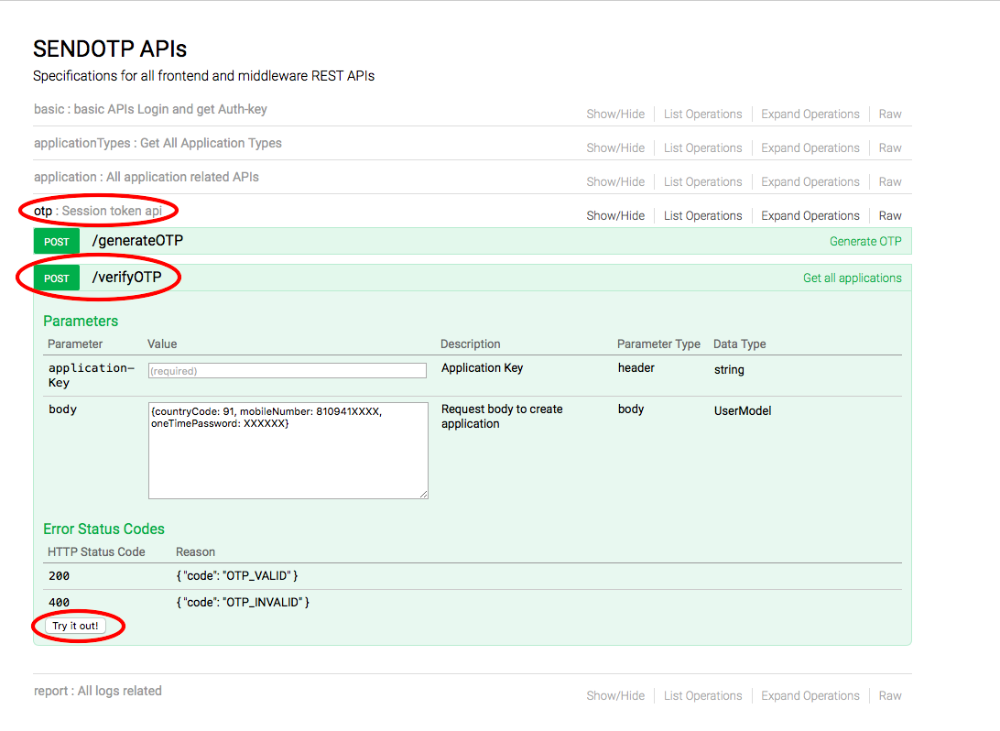Image resolution: width=1000 pixels, height=731 pixels.
Task: Click the Get all applications summary link
Action: click(x=852, y=278)
